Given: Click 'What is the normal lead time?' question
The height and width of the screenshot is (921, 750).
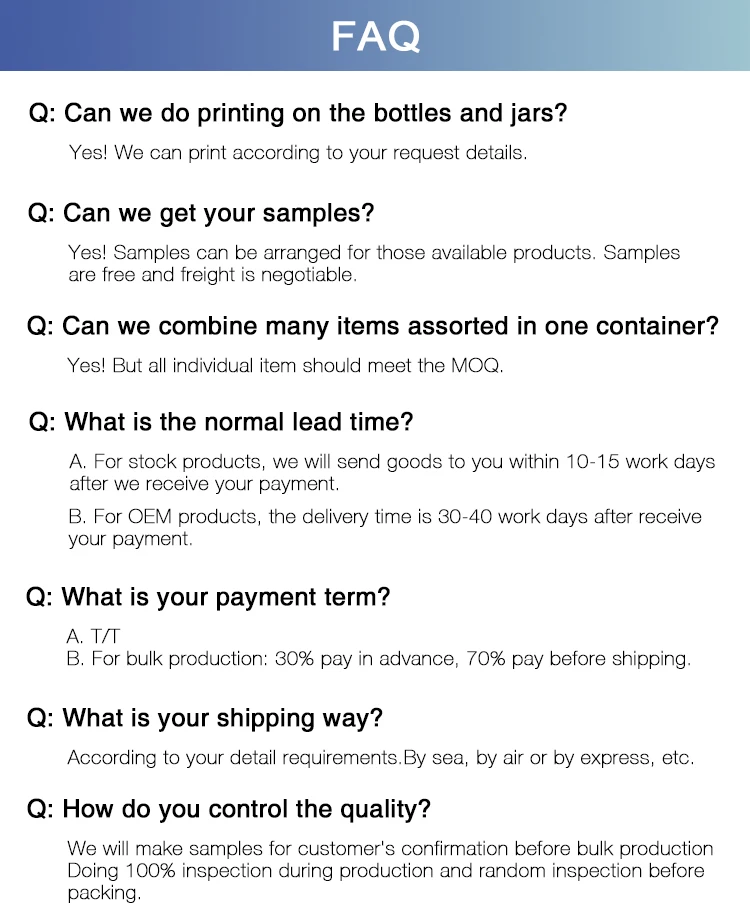Looking at the screenshot, I should tap(220, 422).
